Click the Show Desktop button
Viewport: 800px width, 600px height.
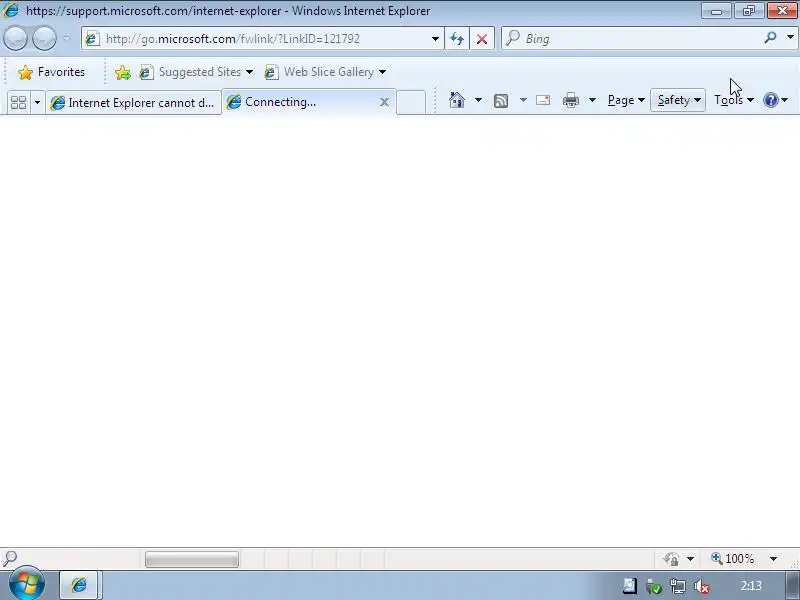click(793, 585)
